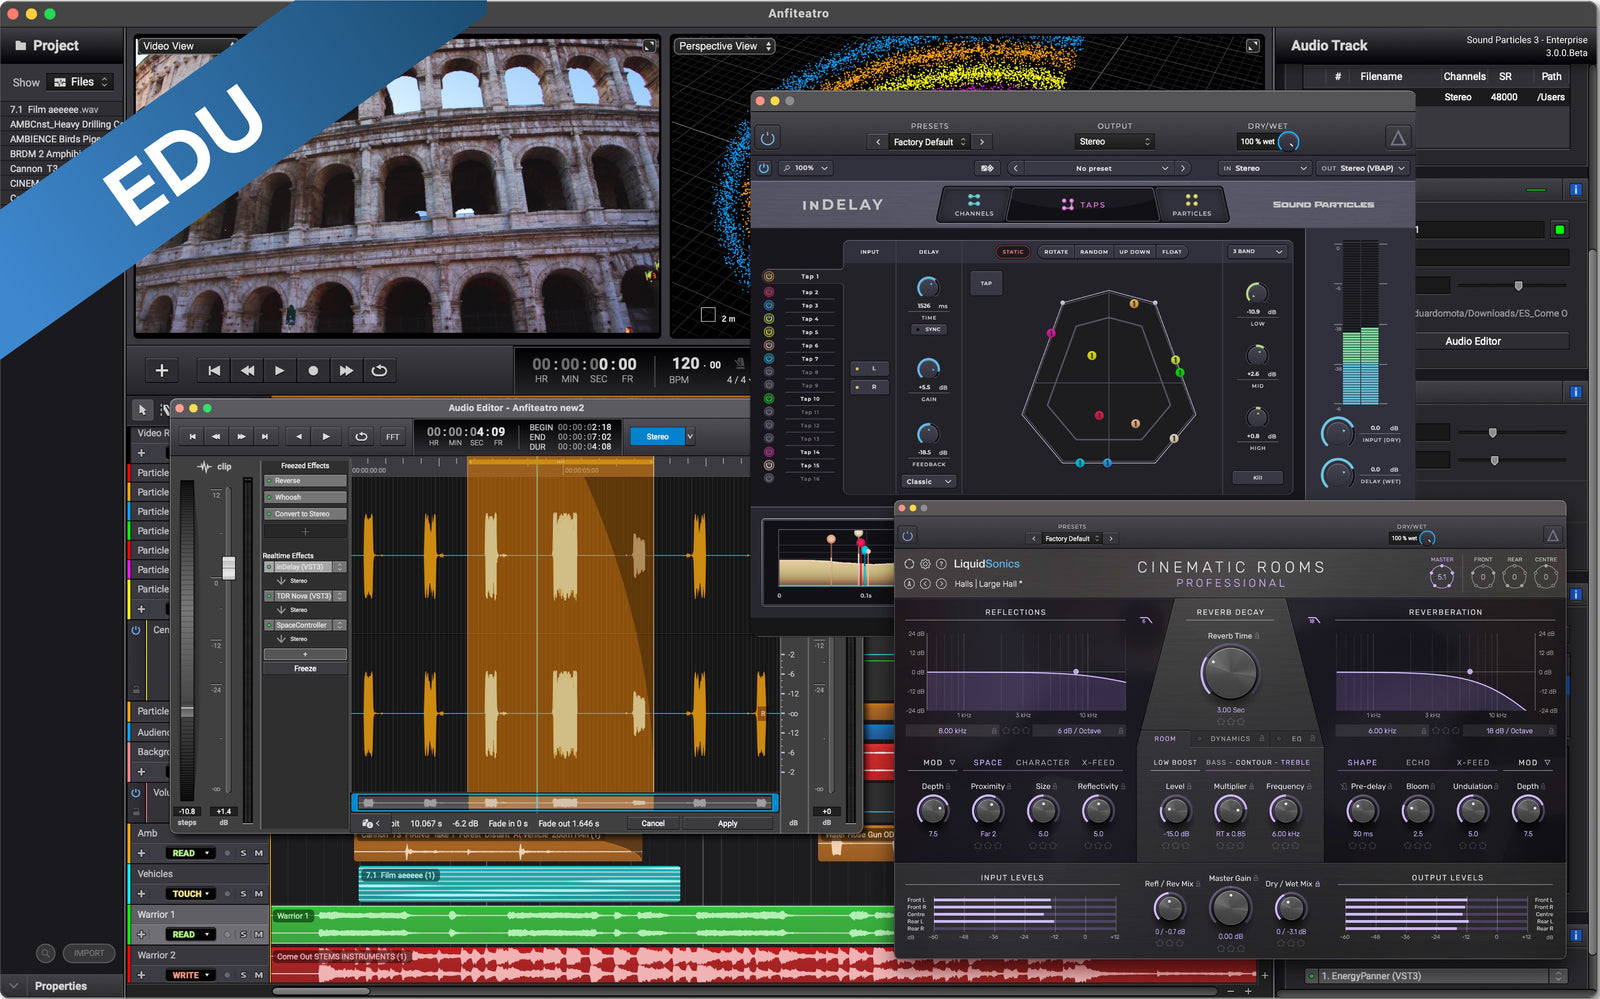The width and height of the screenshot is (1600, 999).
Task: Click the Record button in main transport
Action: [x=313, y=370]
